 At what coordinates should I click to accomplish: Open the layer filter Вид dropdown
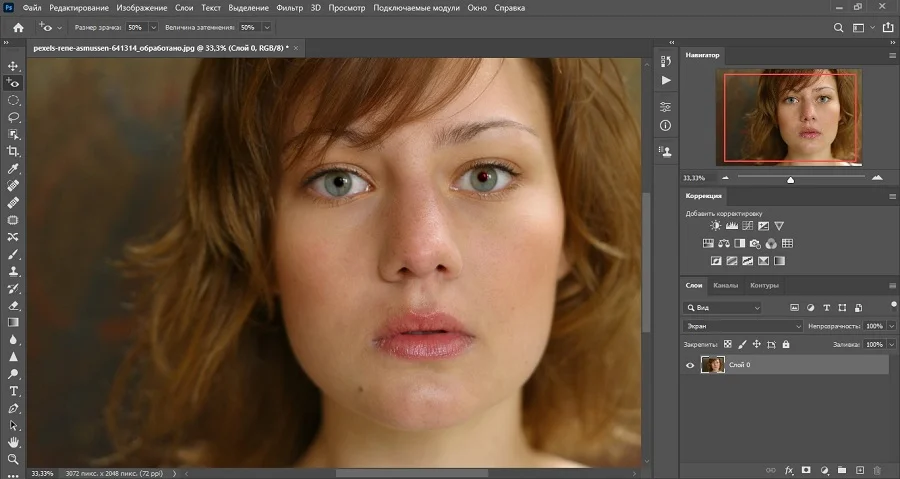click(723, 308)
